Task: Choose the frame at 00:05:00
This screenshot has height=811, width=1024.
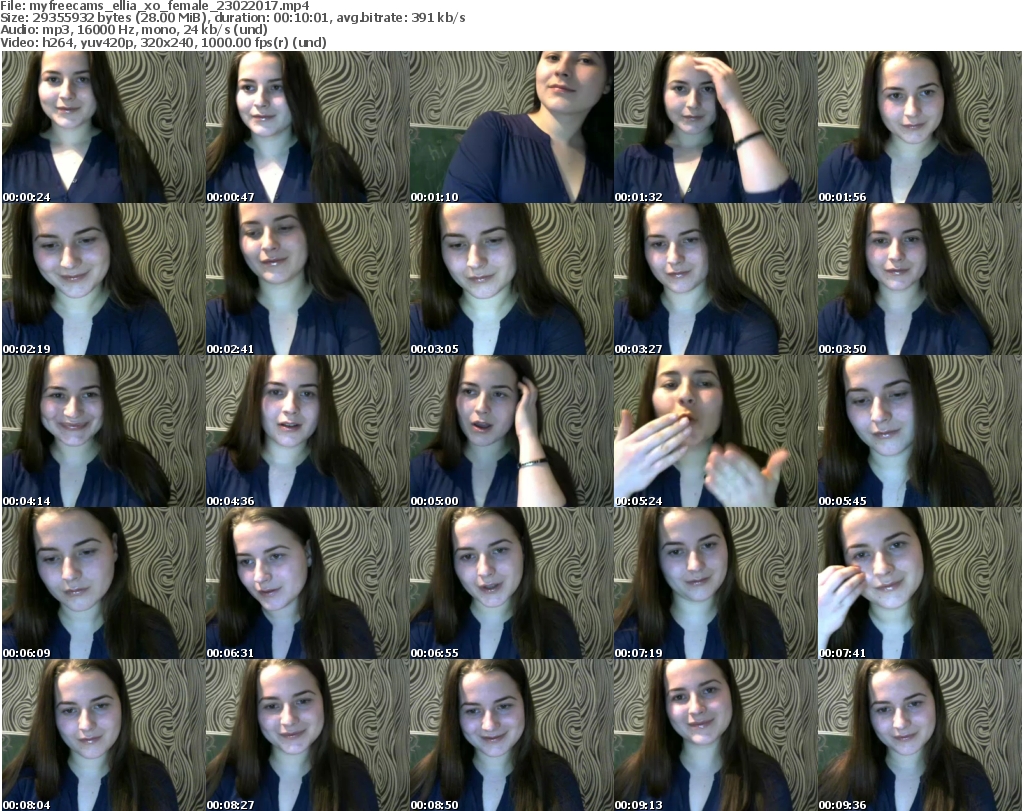Action: (511, 431)
